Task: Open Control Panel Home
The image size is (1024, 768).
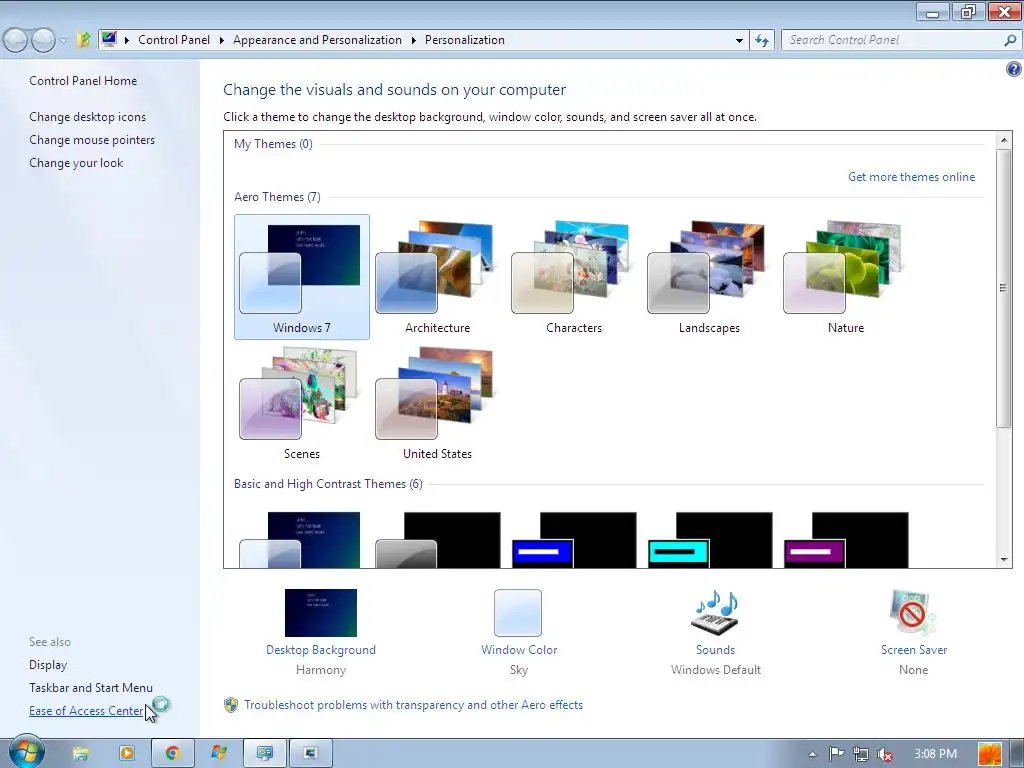Action: [x=83, y=81]
